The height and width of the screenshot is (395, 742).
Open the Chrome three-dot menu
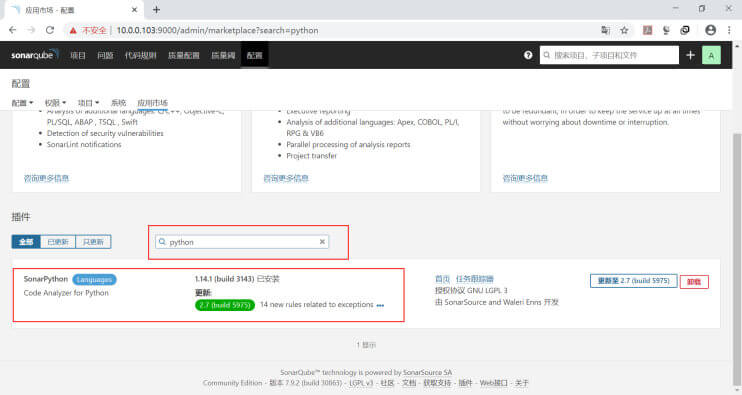[x=729, y=30]
